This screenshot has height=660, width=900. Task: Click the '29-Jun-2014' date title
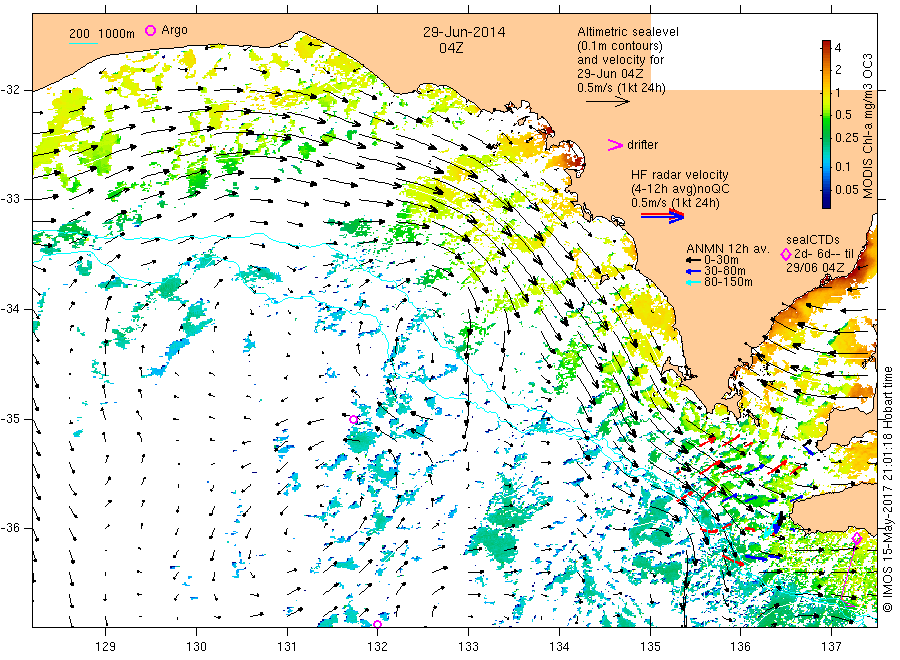click(464, 32)
